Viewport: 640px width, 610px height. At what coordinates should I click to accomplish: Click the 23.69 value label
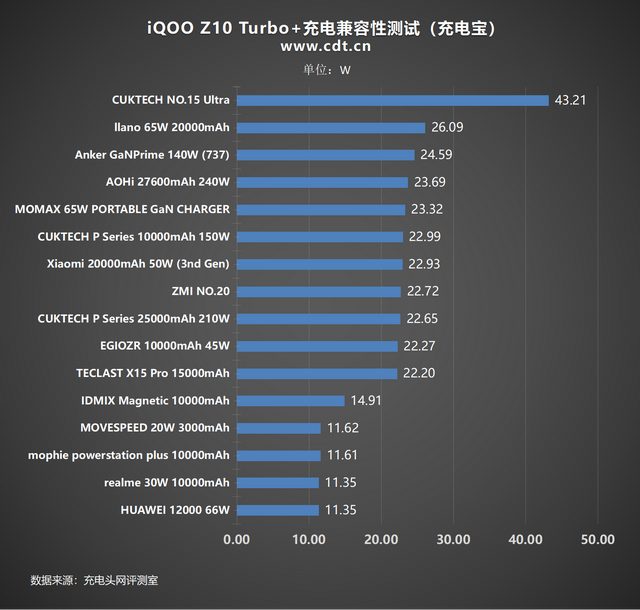[x=430, y=182]
